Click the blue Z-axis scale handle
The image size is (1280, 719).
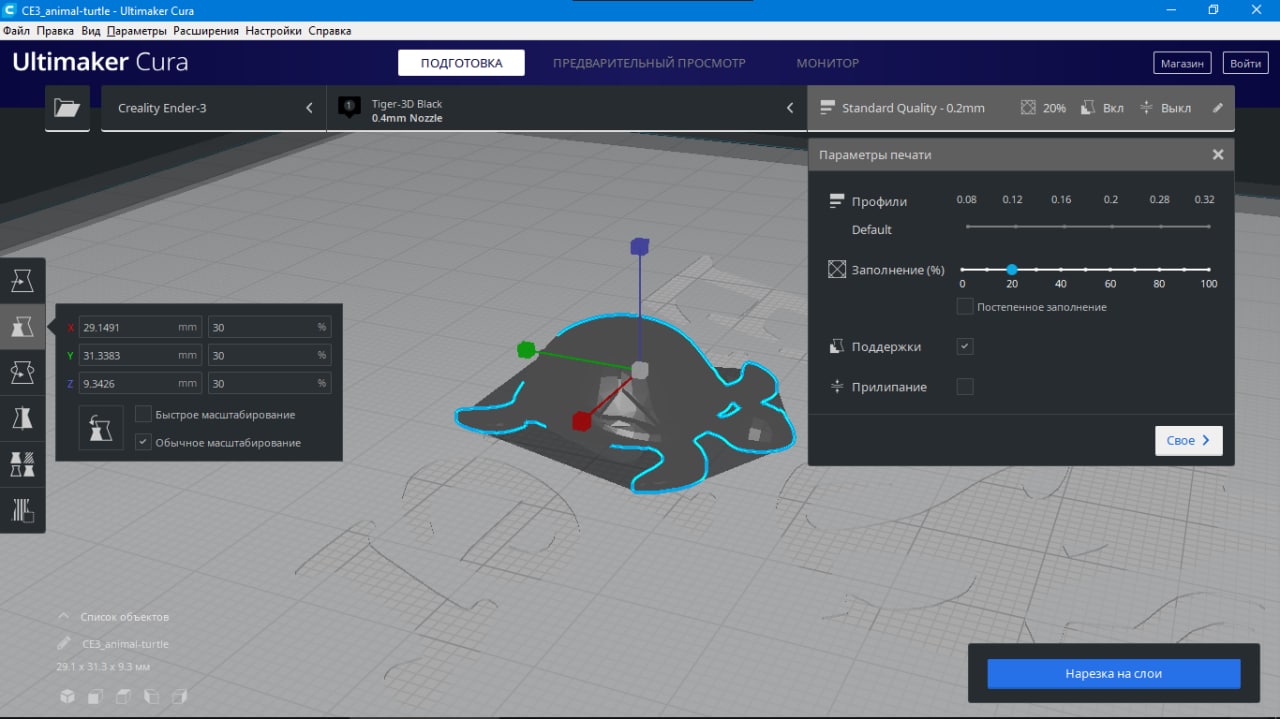click(640, 247)
